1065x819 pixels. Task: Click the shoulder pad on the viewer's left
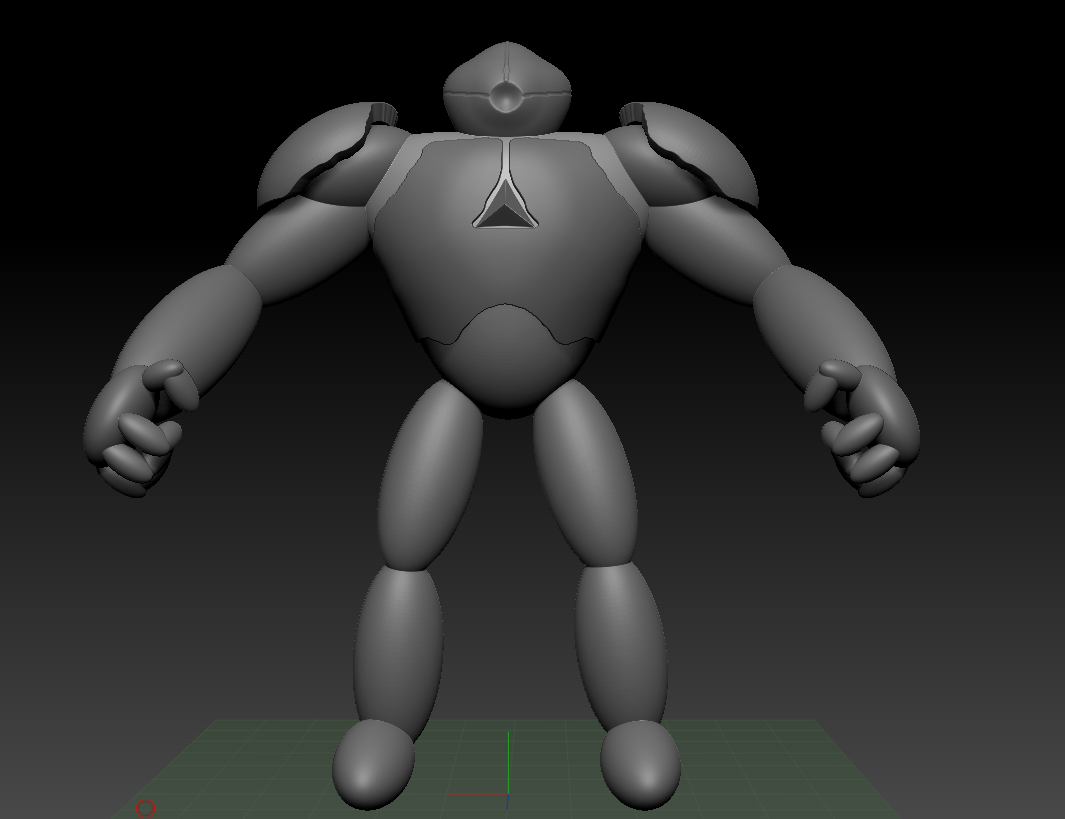pos(317,156)
